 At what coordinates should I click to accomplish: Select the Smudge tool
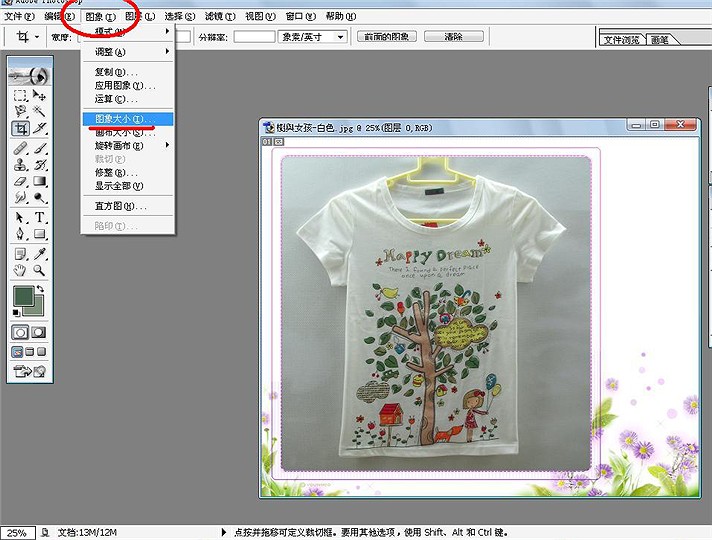20,198
